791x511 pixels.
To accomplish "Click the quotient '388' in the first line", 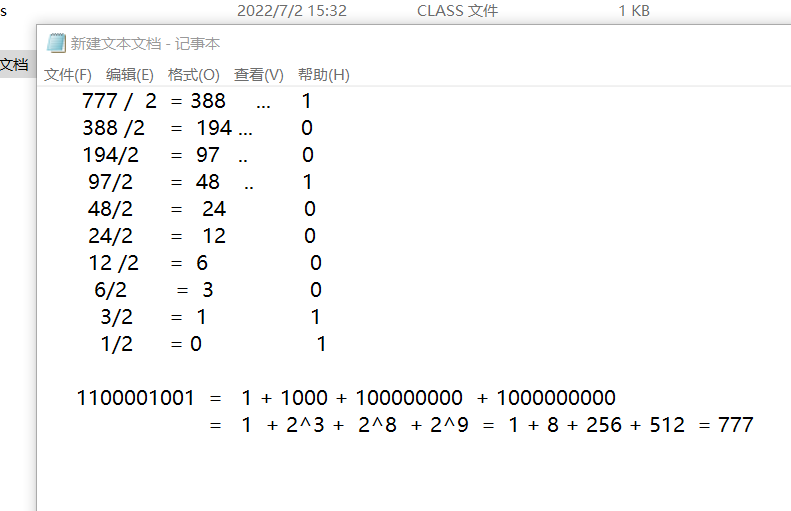I will (x=208, y=101).
